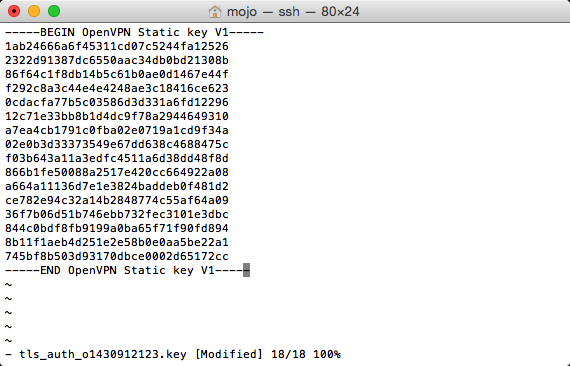Click the line starting with f292c8a3
The width and height of the screenshot is (570, 366).
(x=117, y=88)
